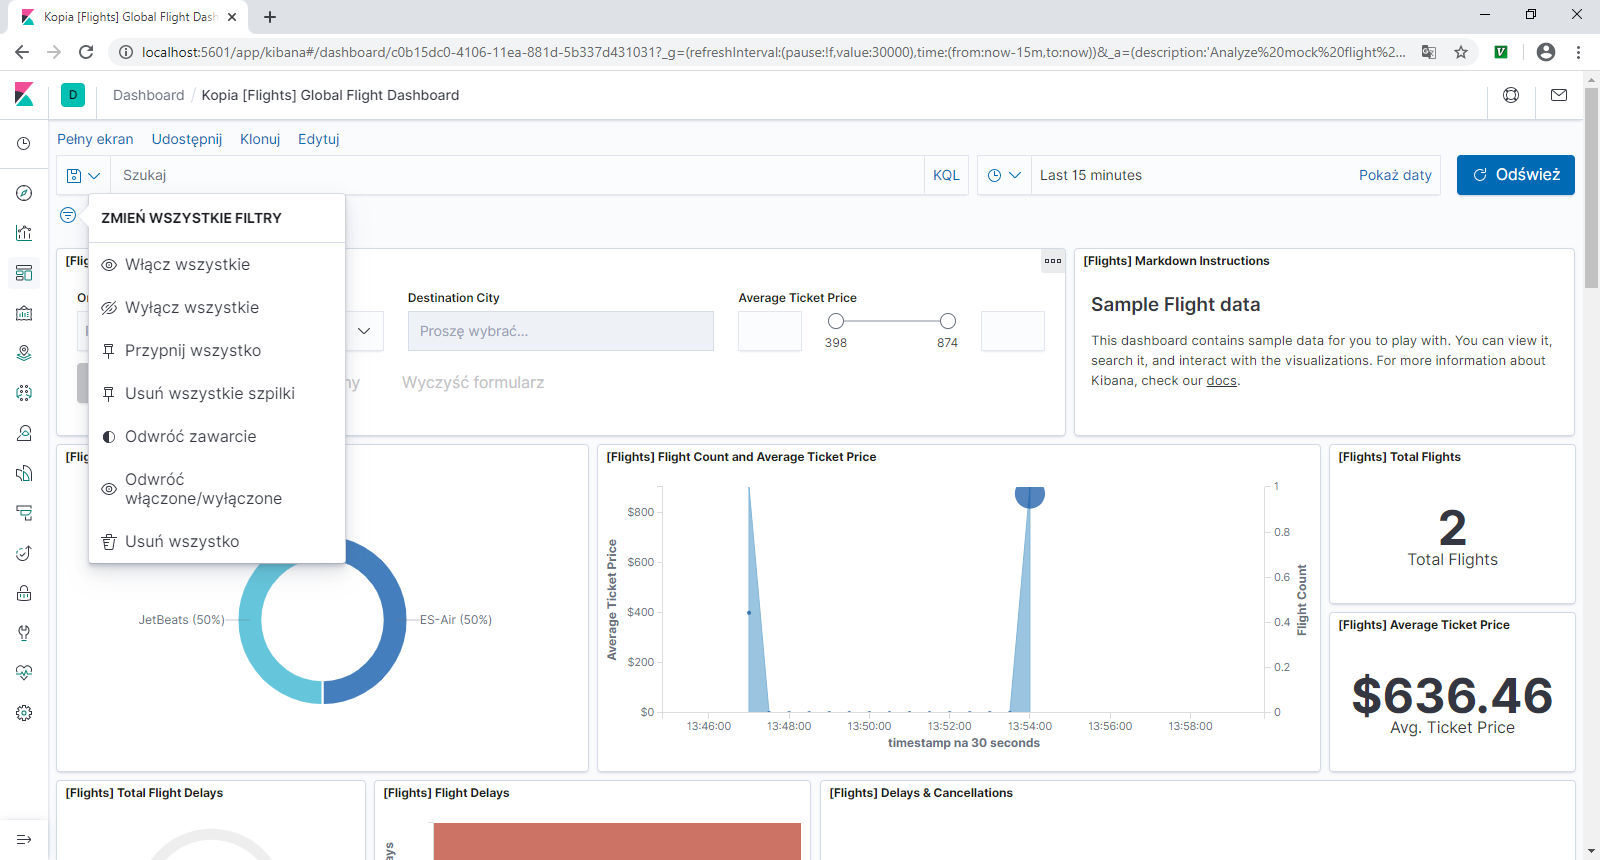Click the filter options icon beside popup

click(68, 215)
